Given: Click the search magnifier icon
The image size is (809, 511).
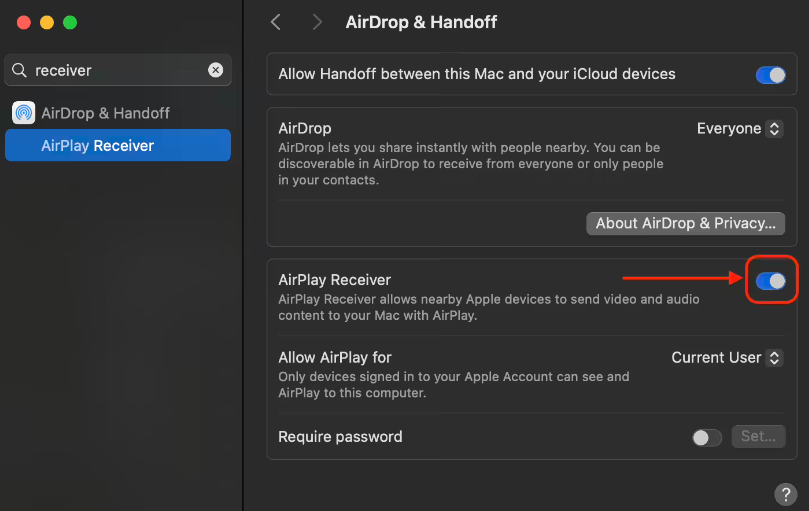Looking at the screenshot, I should [19, 70].
